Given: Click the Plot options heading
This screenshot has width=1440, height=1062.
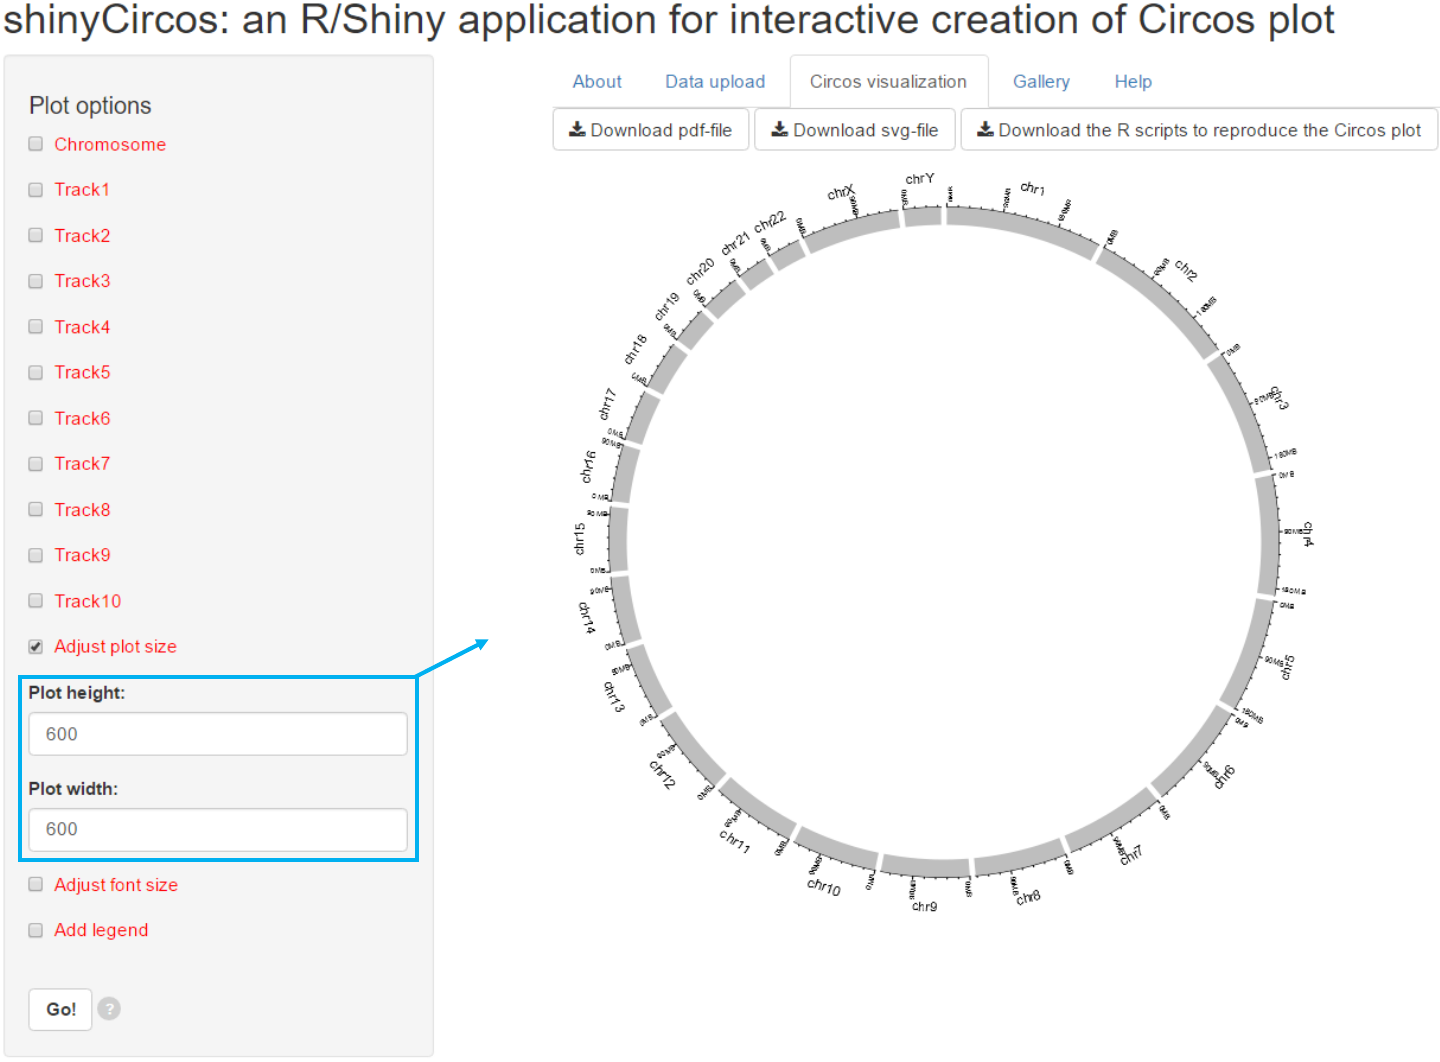Looking at the screenshot, I should tap(90, 106).
